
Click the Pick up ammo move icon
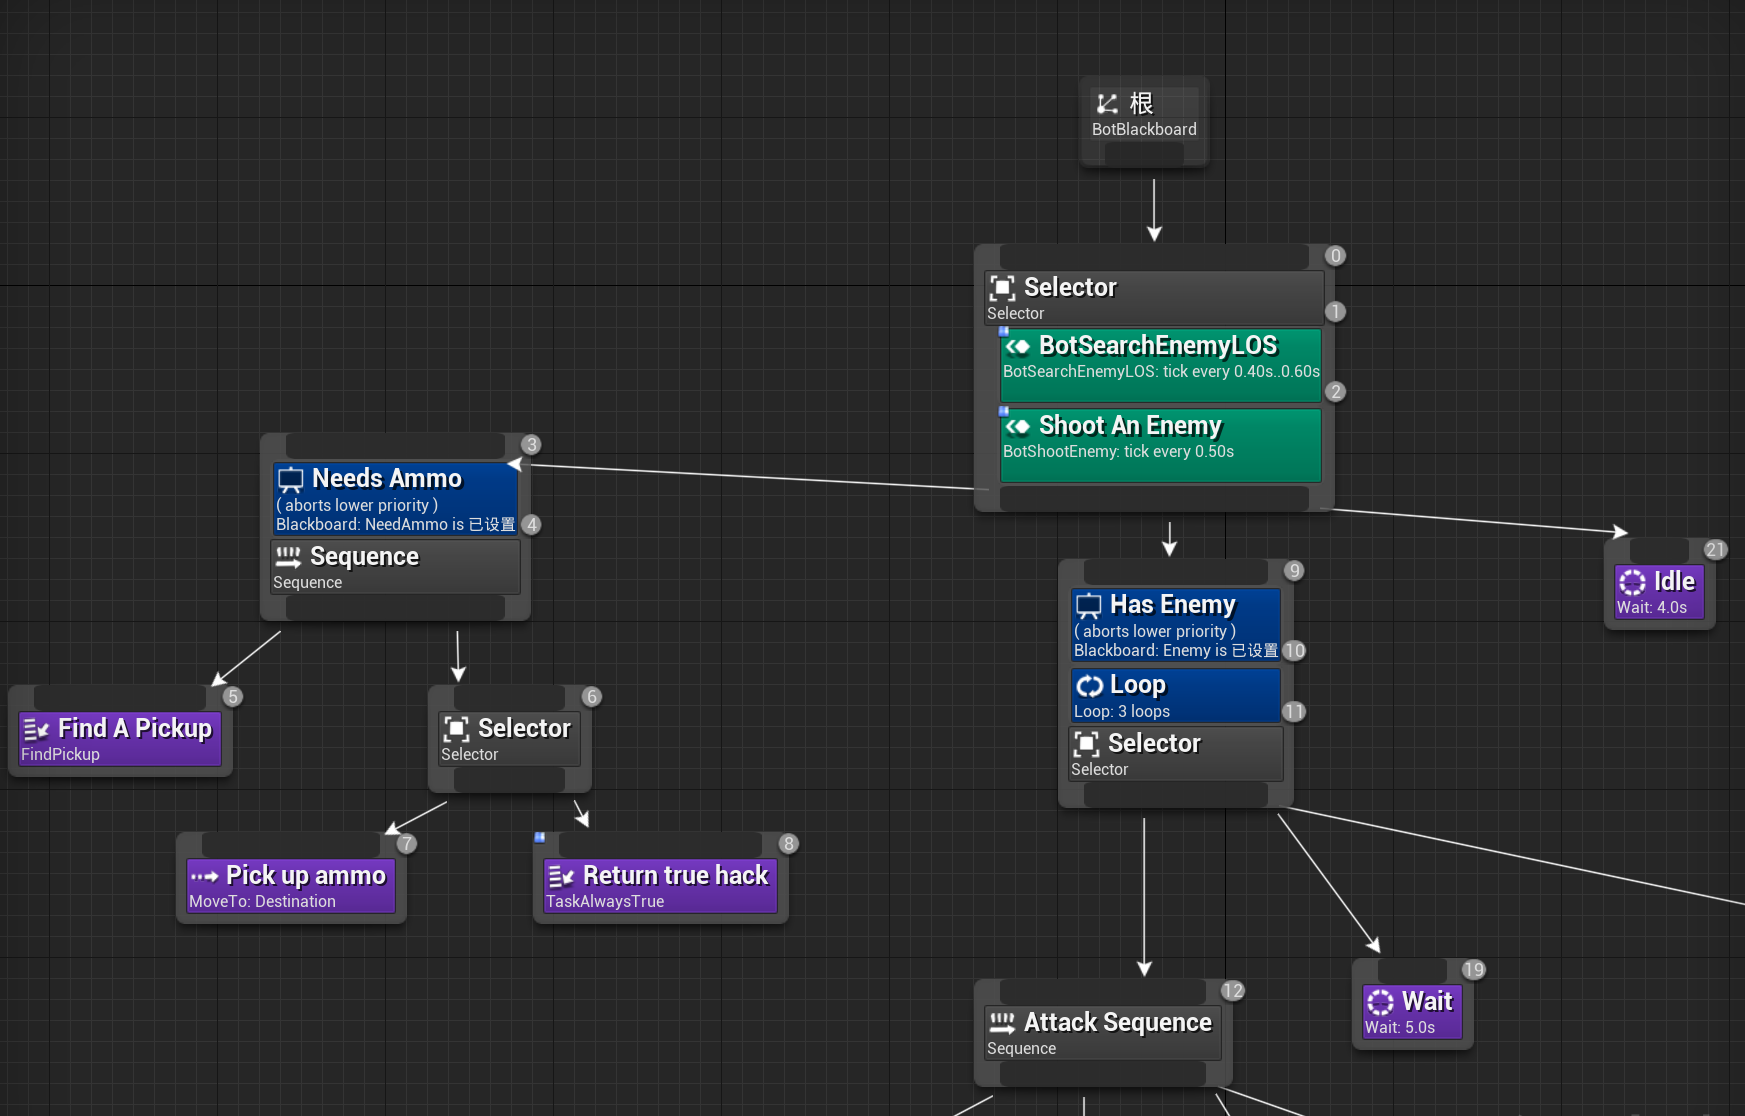tap(204, 876)
